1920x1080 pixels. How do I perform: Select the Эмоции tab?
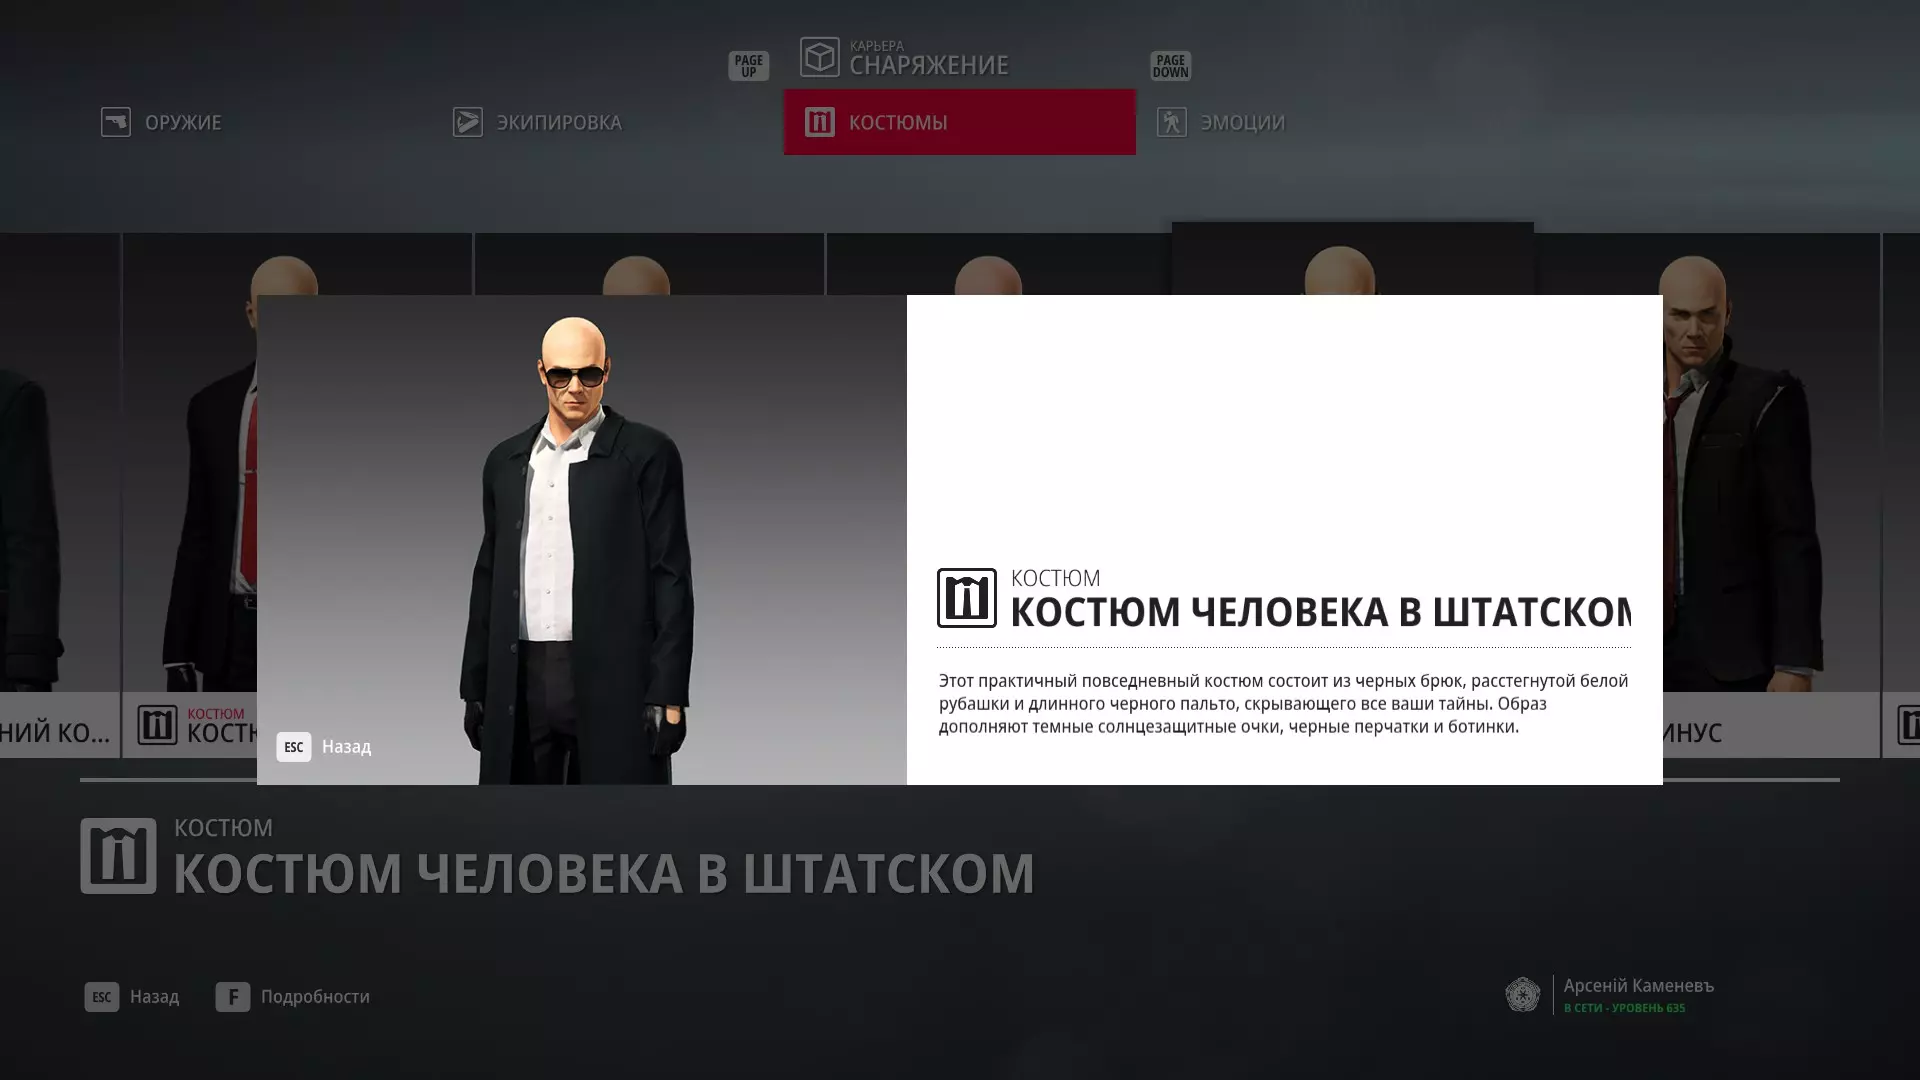click(1242, 122)
